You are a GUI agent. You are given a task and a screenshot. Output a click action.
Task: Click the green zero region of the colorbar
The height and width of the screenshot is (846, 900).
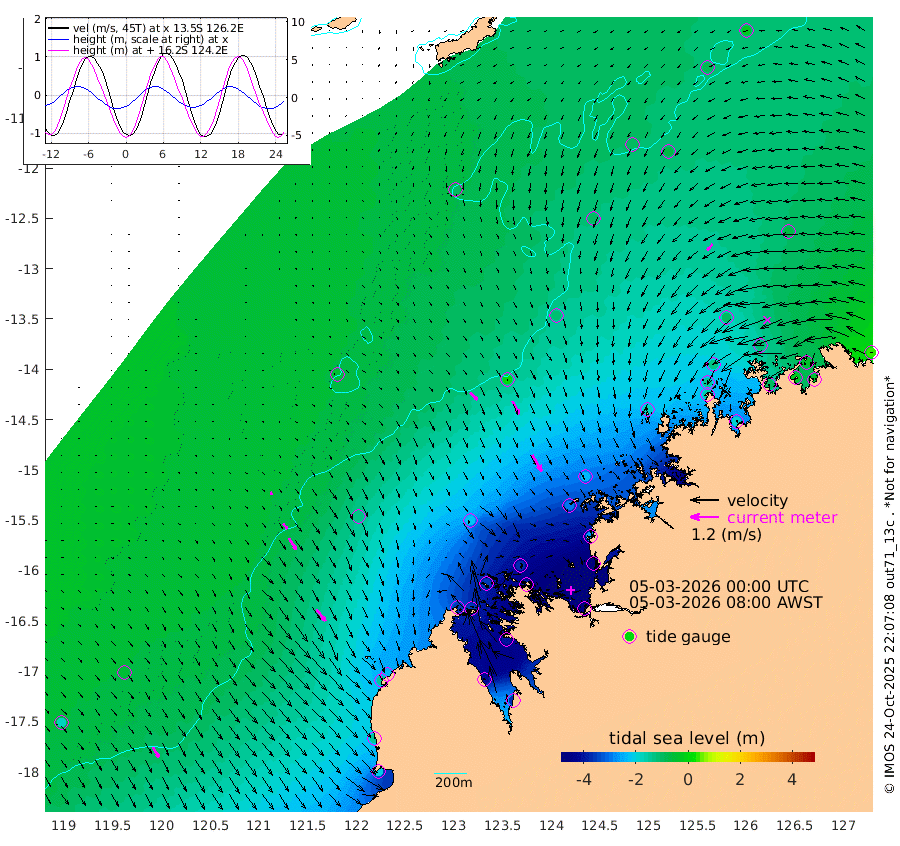(x=688, y=757)
